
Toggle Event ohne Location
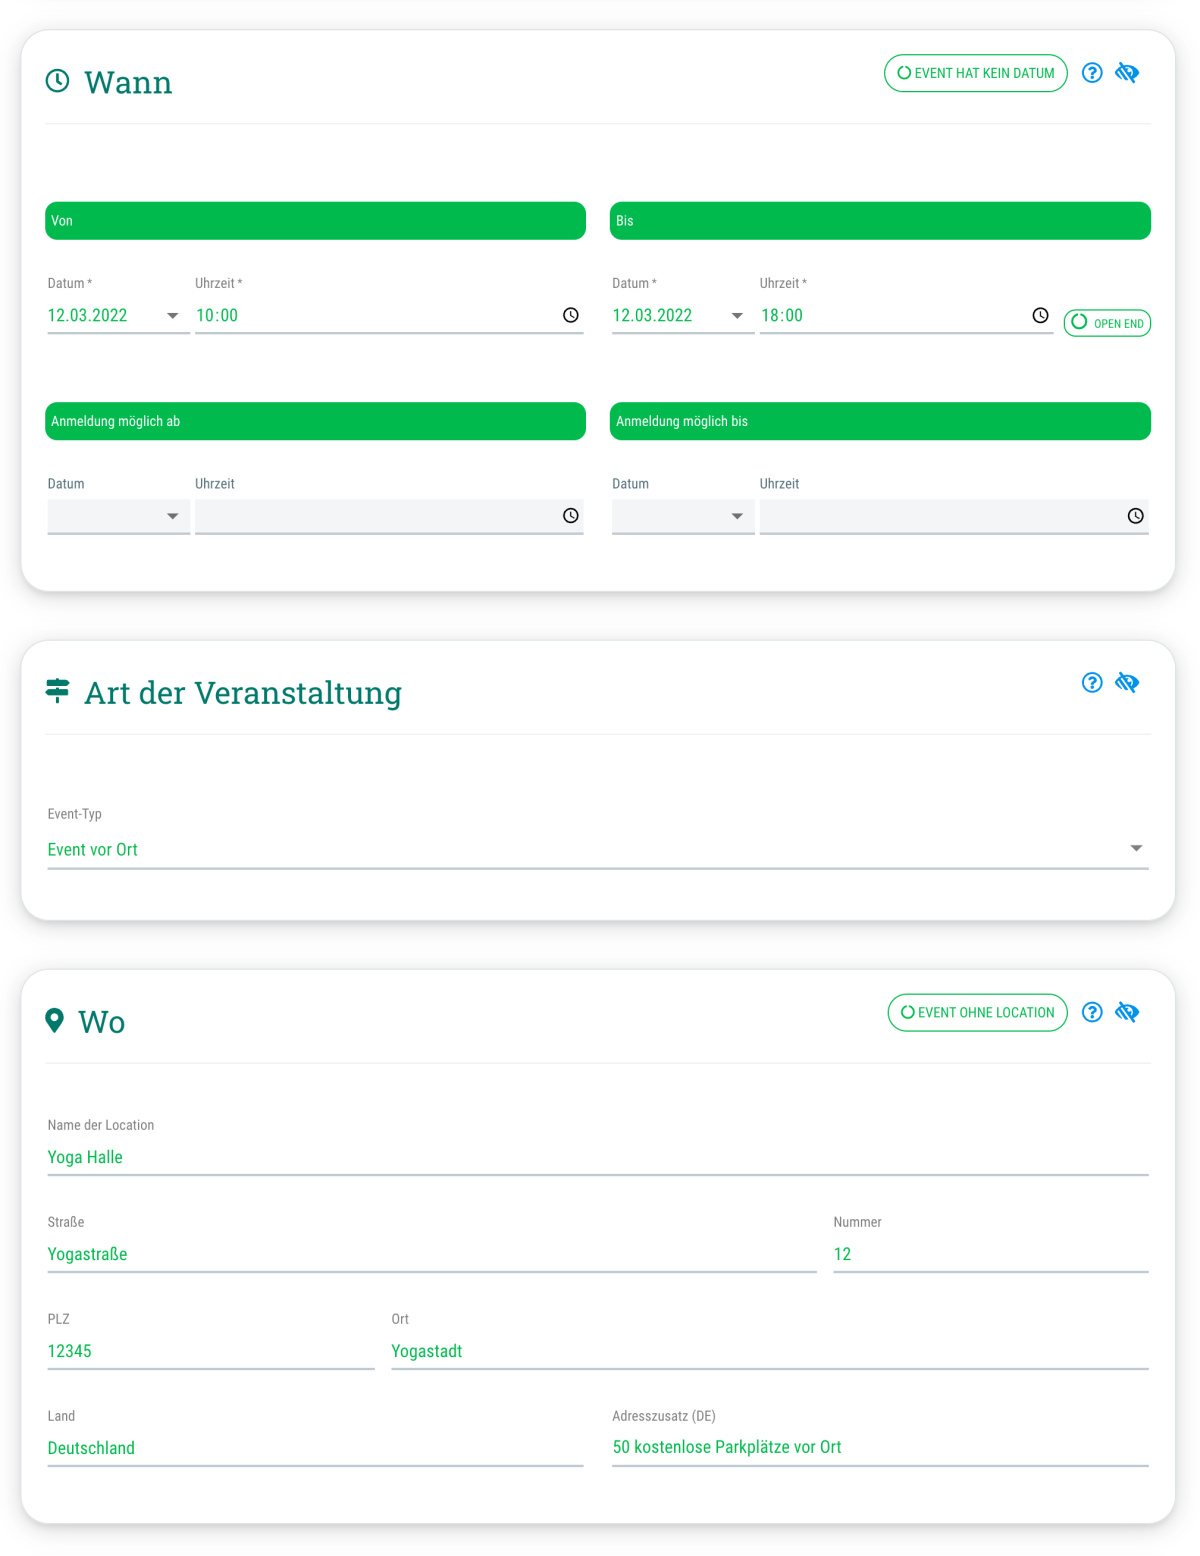[977, 1012]
